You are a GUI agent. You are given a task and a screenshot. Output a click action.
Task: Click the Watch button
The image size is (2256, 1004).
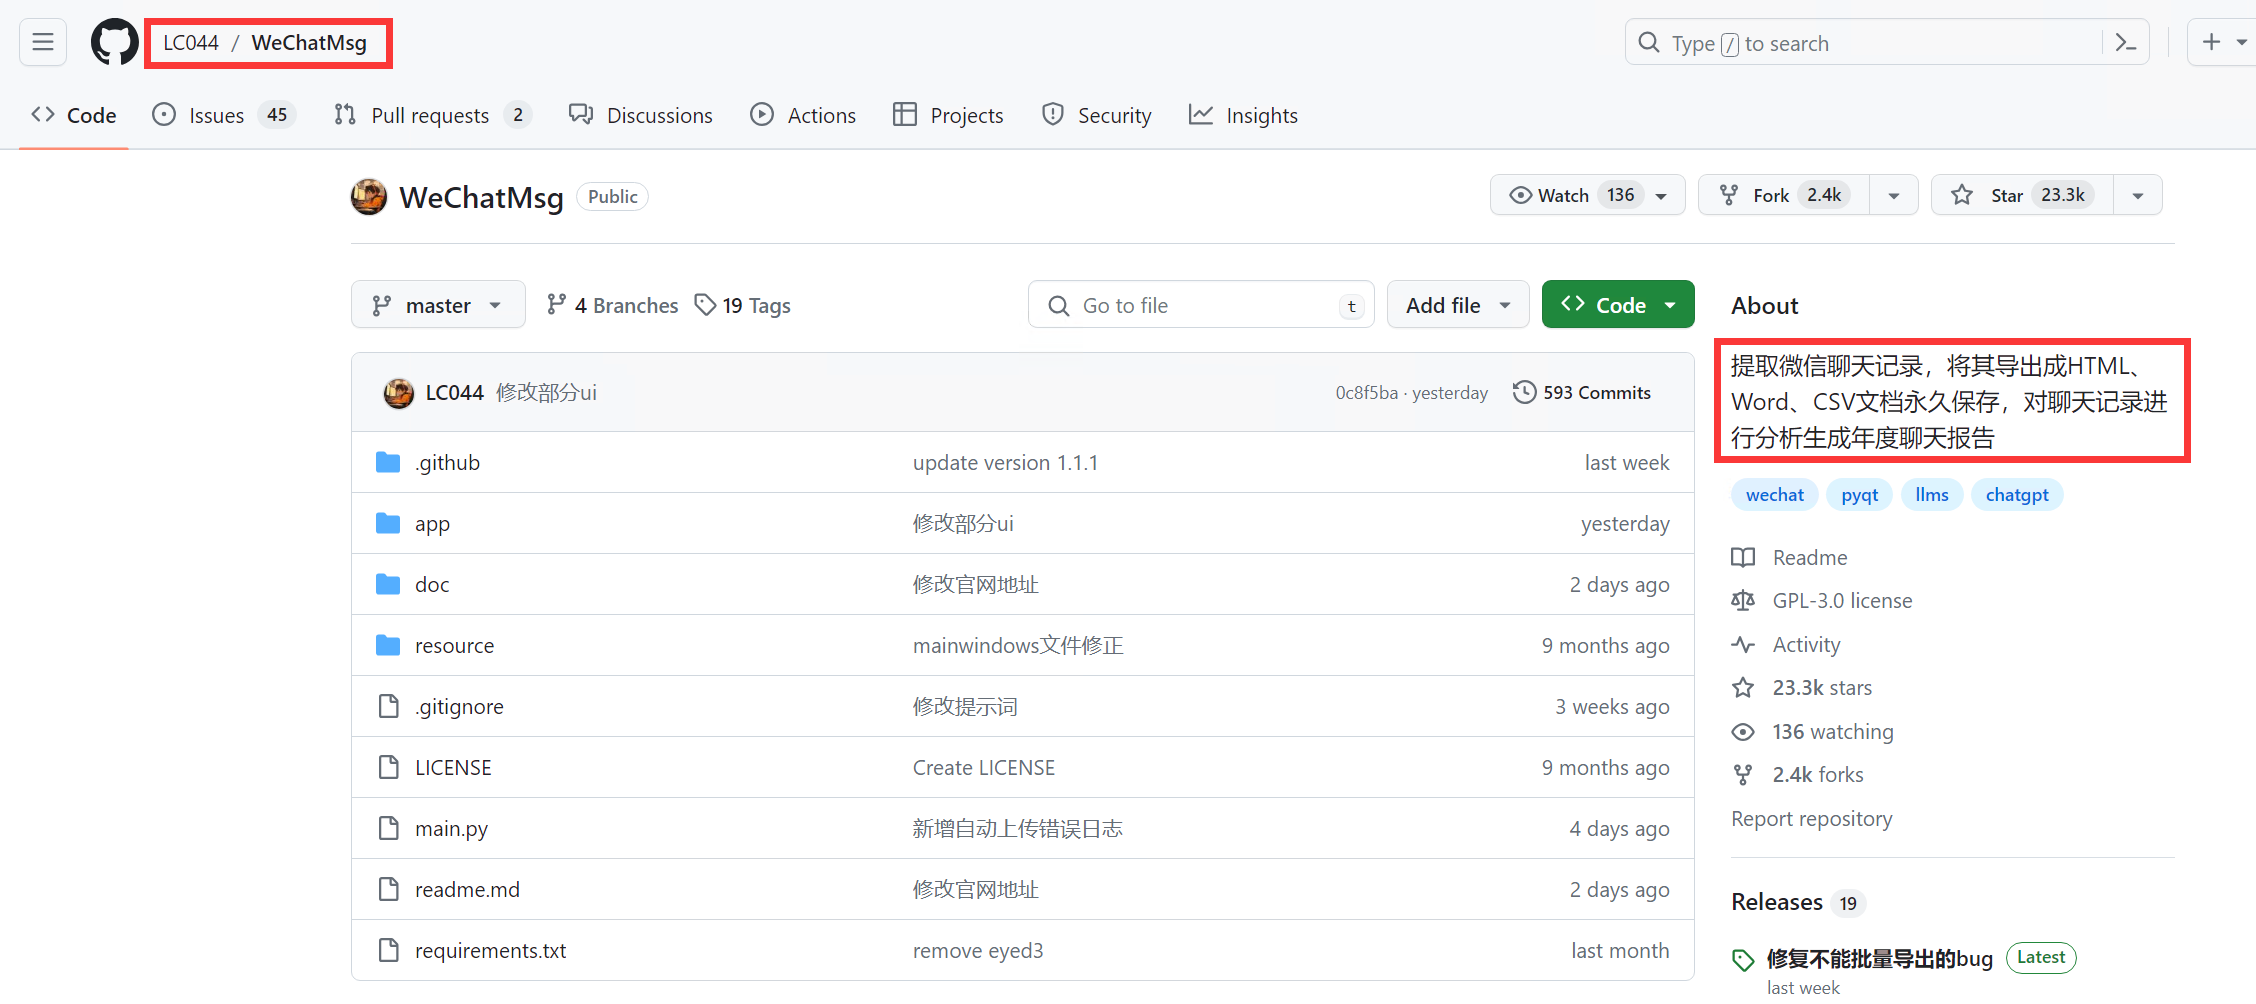click(1587, 195)
